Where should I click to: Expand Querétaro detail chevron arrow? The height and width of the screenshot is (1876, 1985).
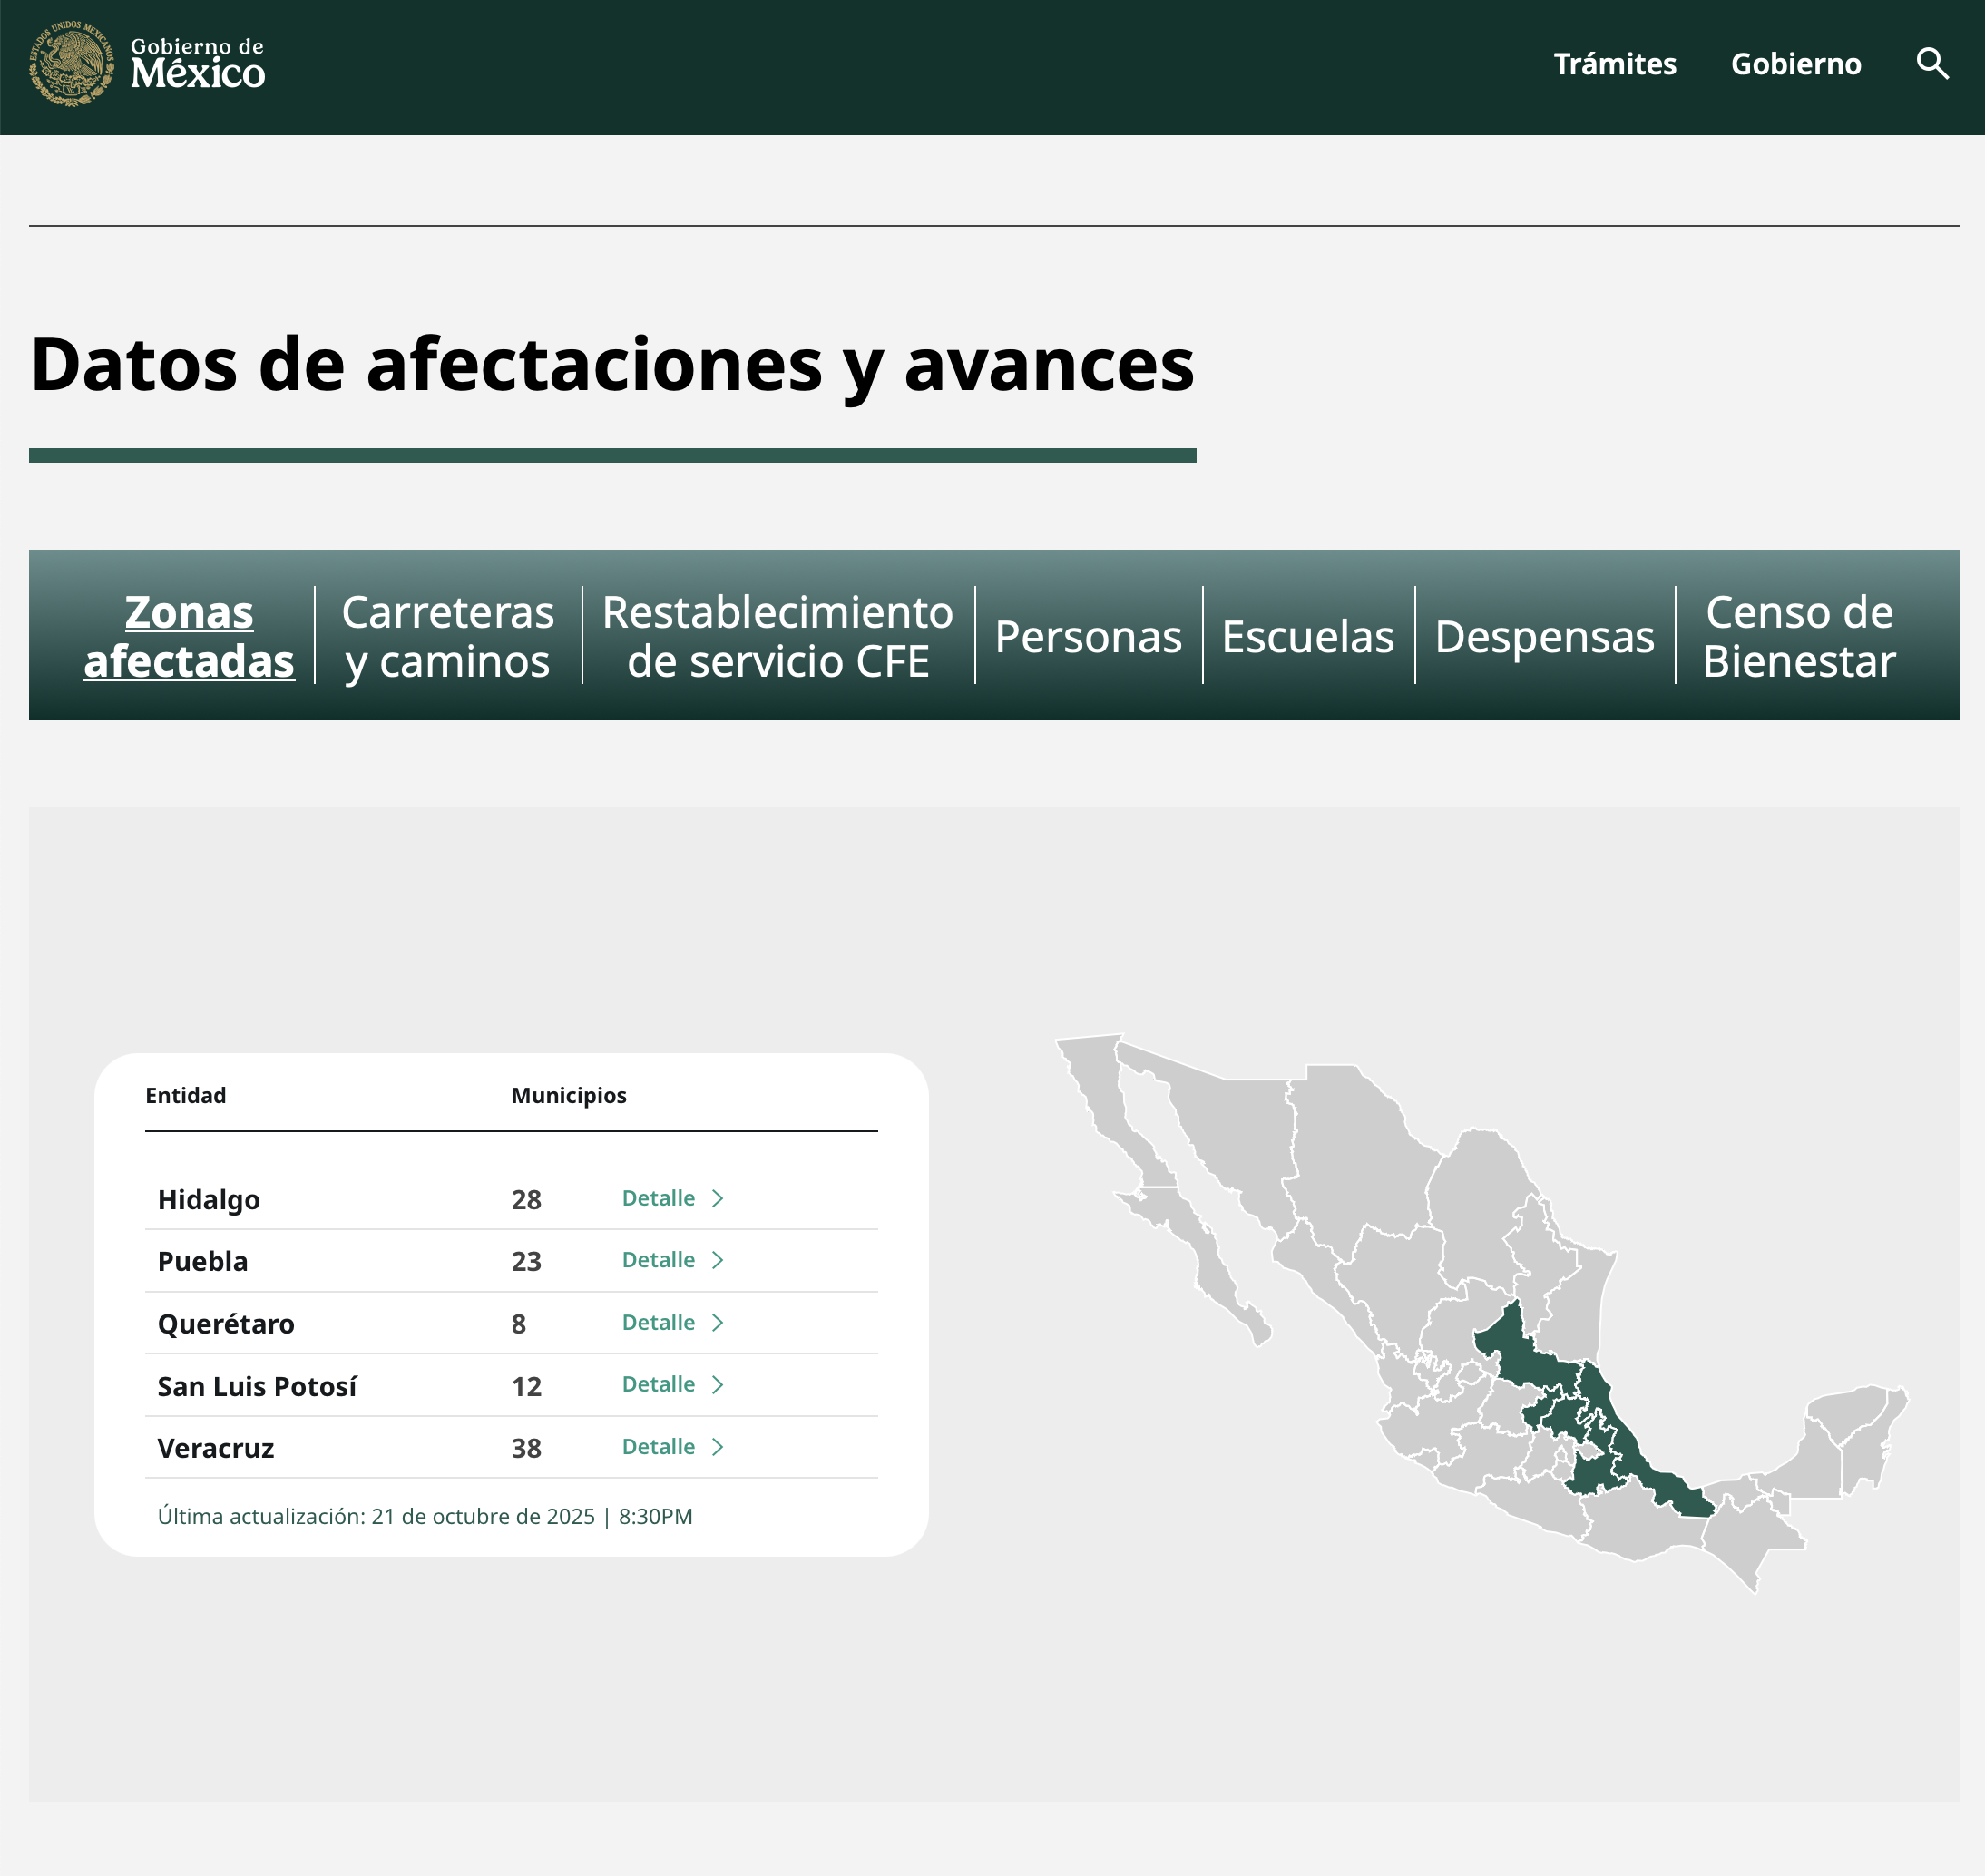tap(717, 1322)
